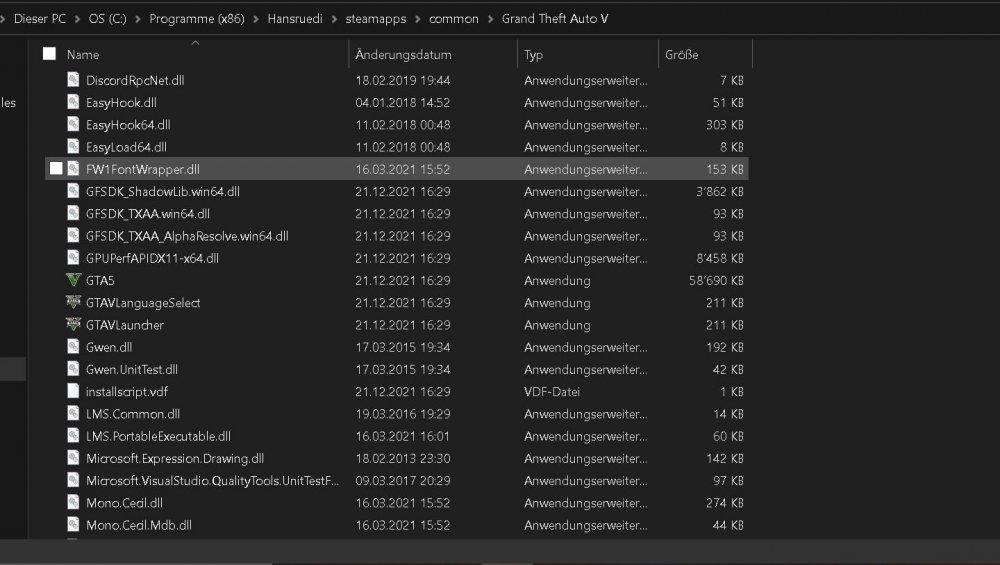Click the GTAVLauncher application icon
Viewport: 1000px width, 565px height.
coord(73,325)
